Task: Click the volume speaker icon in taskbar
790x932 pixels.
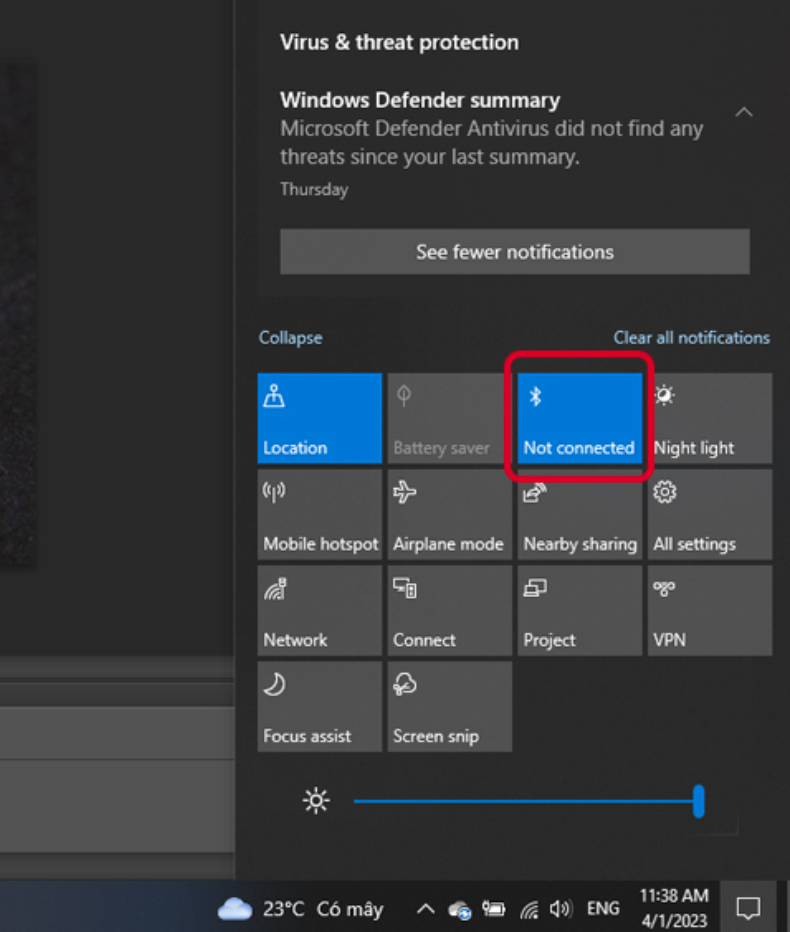Action: (560, 909)
